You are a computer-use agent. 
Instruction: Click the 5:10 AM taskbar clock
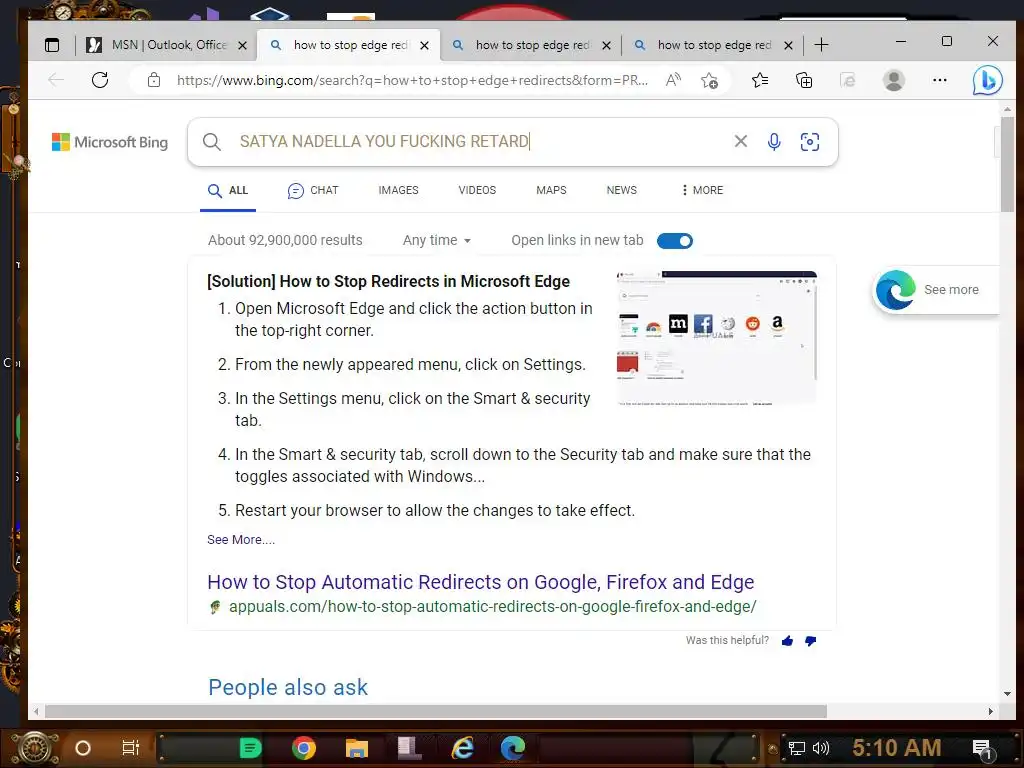pyautogui.click(x=896, y=748)
